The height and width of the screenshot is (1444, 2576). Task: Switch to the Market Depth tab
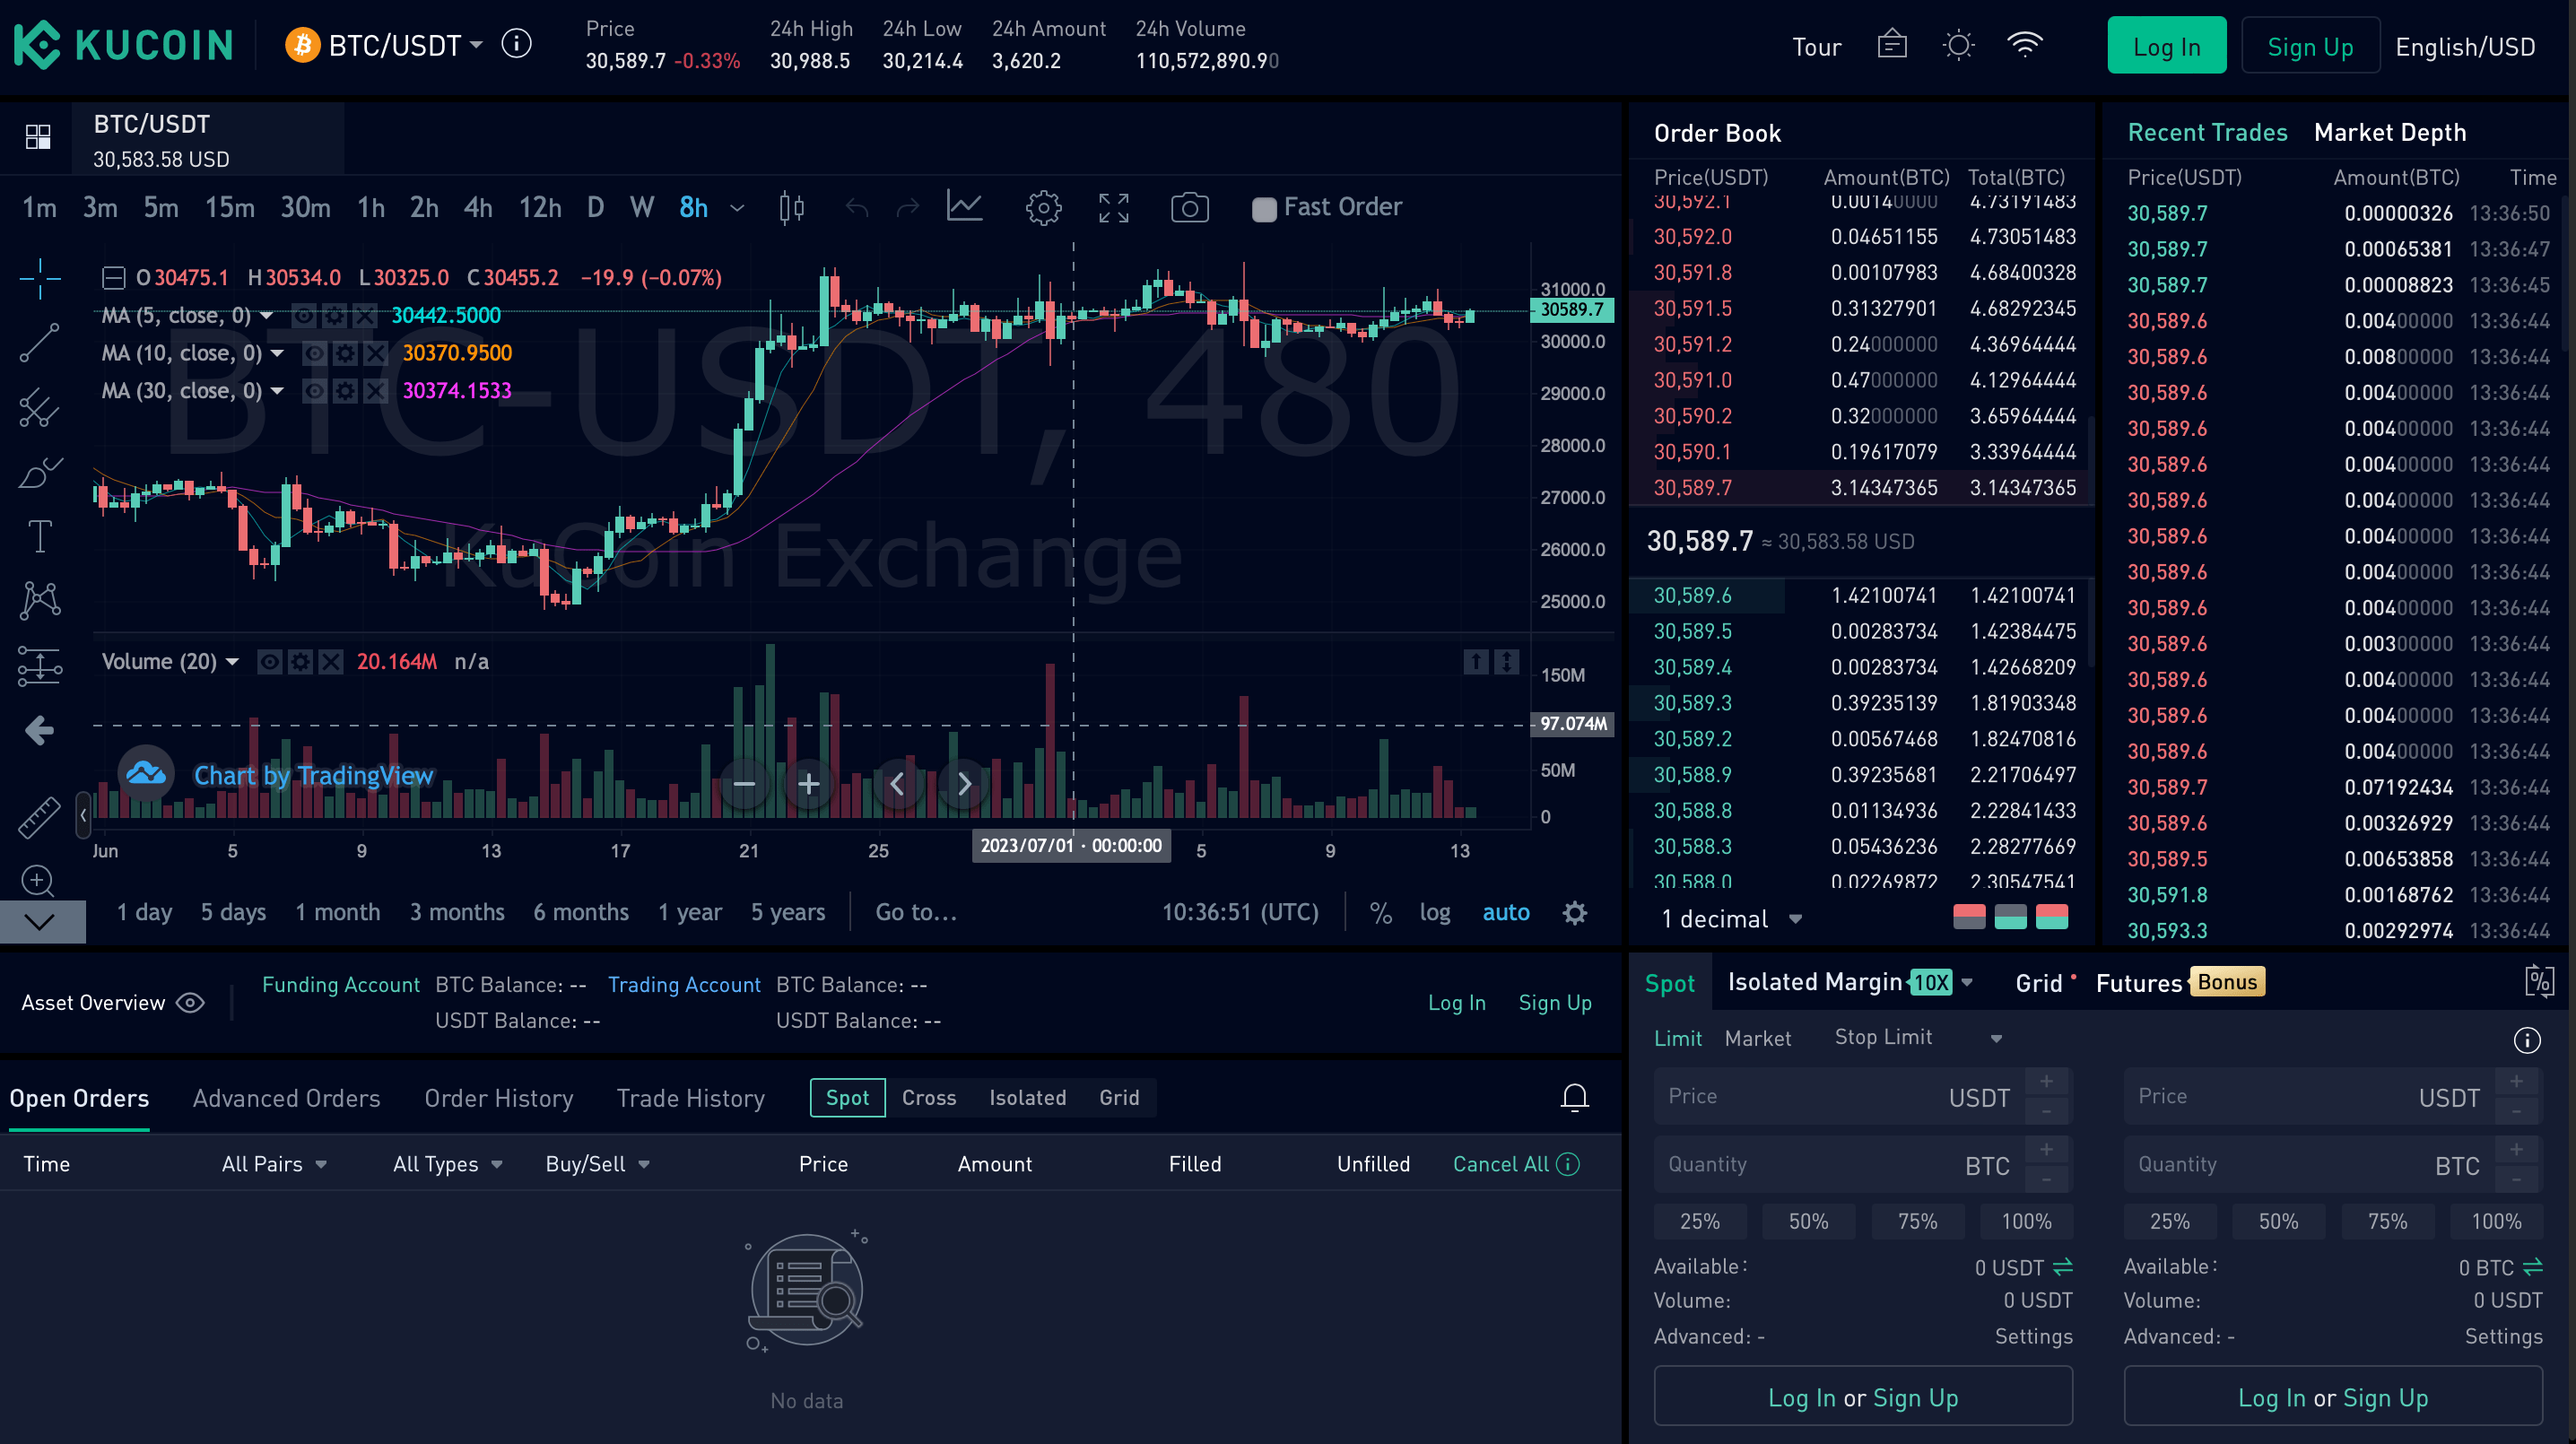(2389, 133)
